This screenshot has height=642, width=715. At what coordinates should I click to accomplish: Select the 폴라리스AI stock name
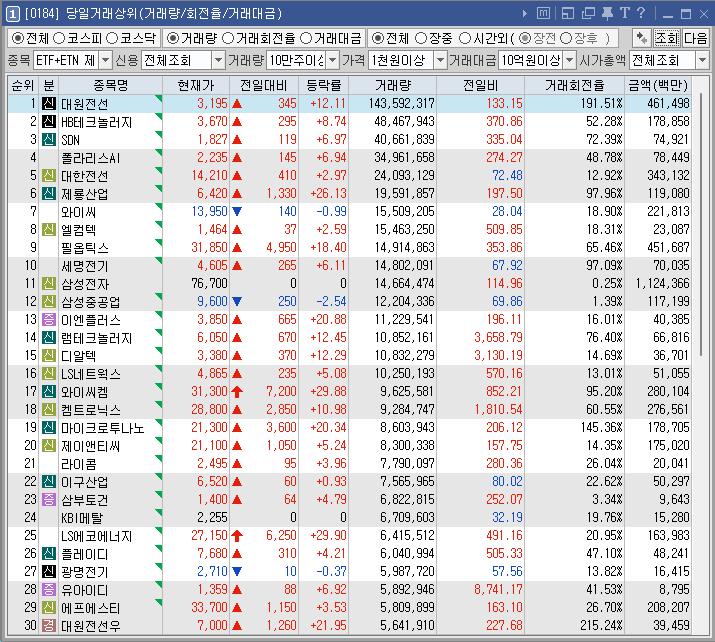click(91, 158)
